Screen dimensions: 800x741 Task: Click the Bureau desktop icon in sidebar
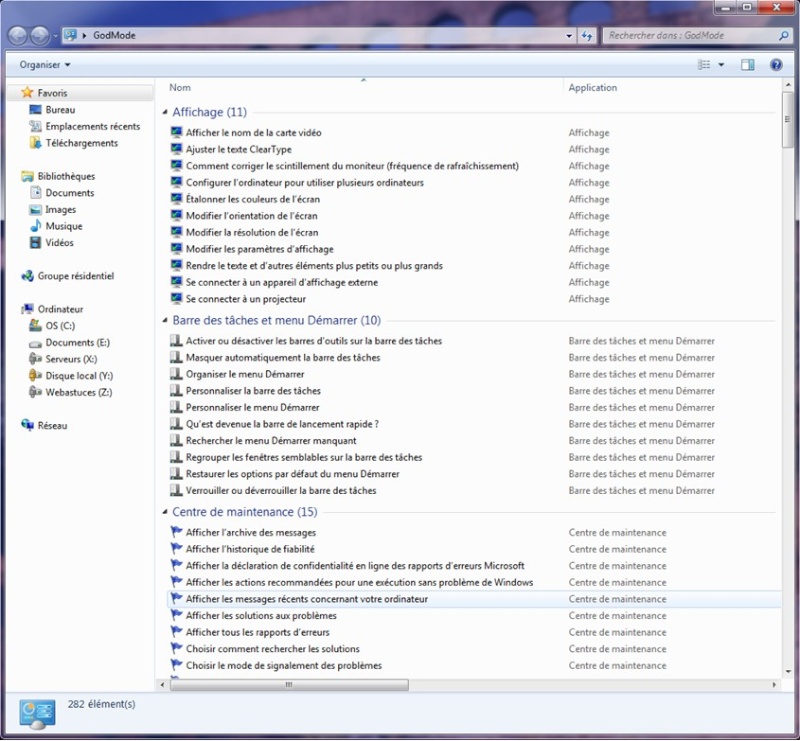coord(35,110)
